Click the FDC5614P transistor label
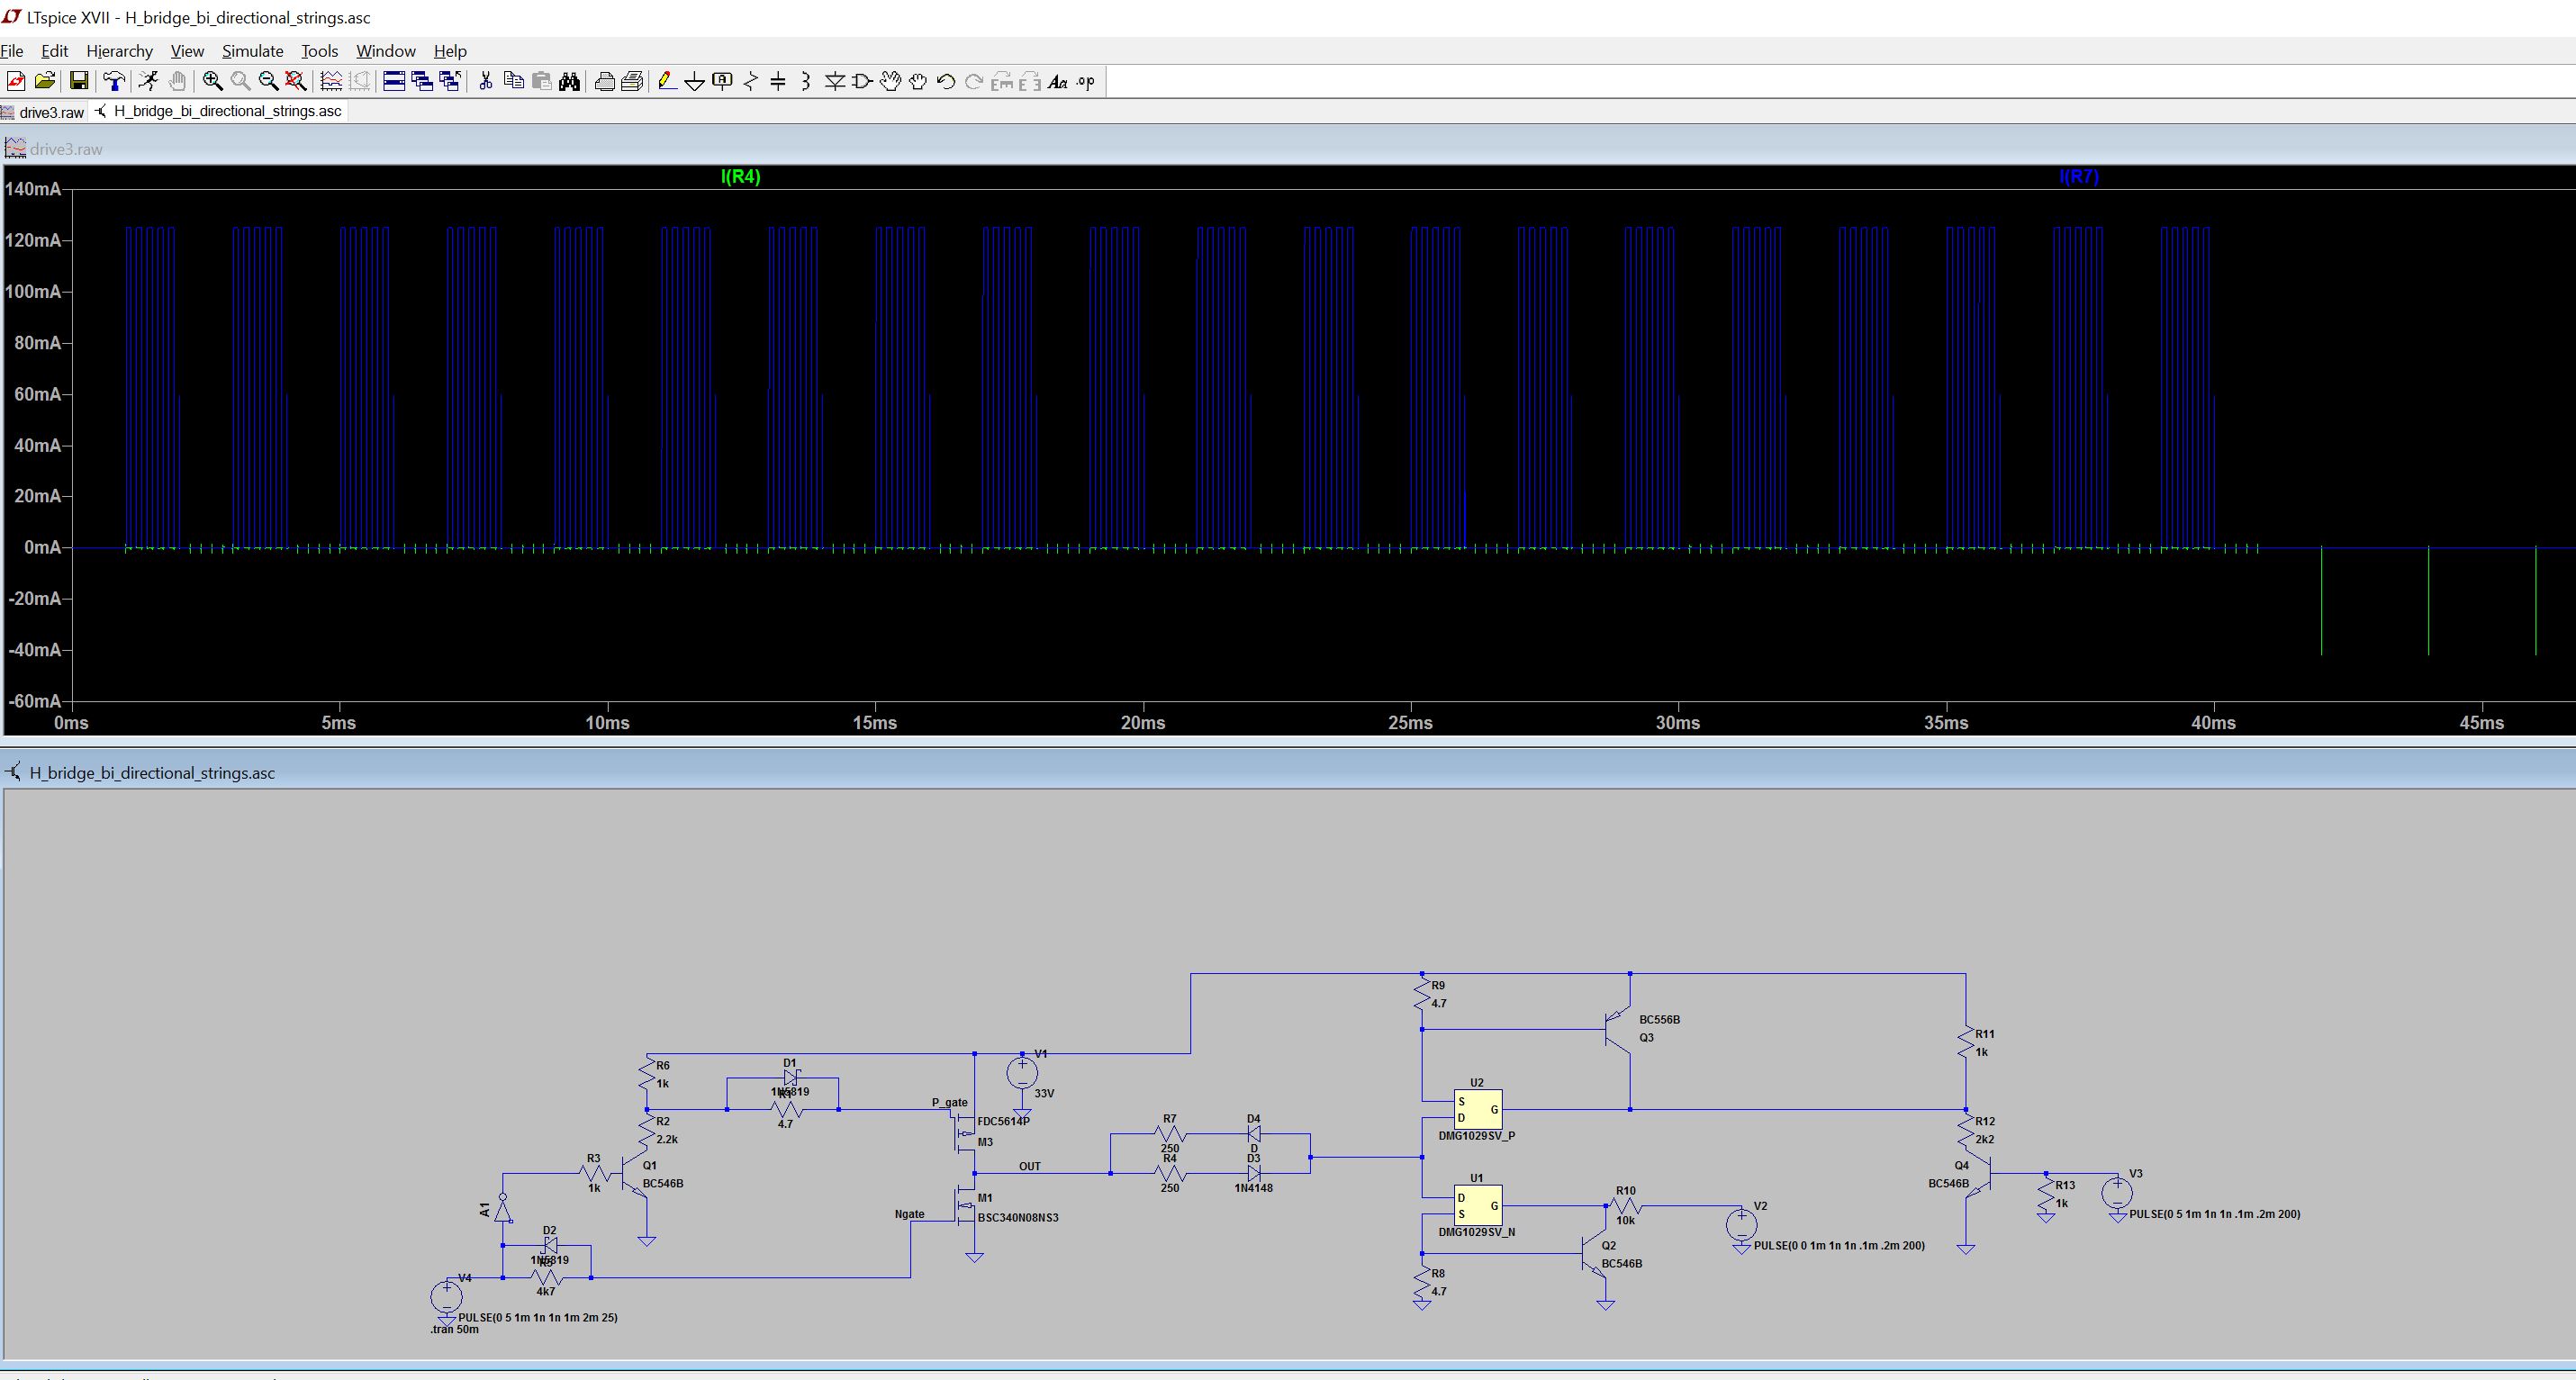The height and width of the screenshot is (1380, 2576). tap(1004, 1122)
